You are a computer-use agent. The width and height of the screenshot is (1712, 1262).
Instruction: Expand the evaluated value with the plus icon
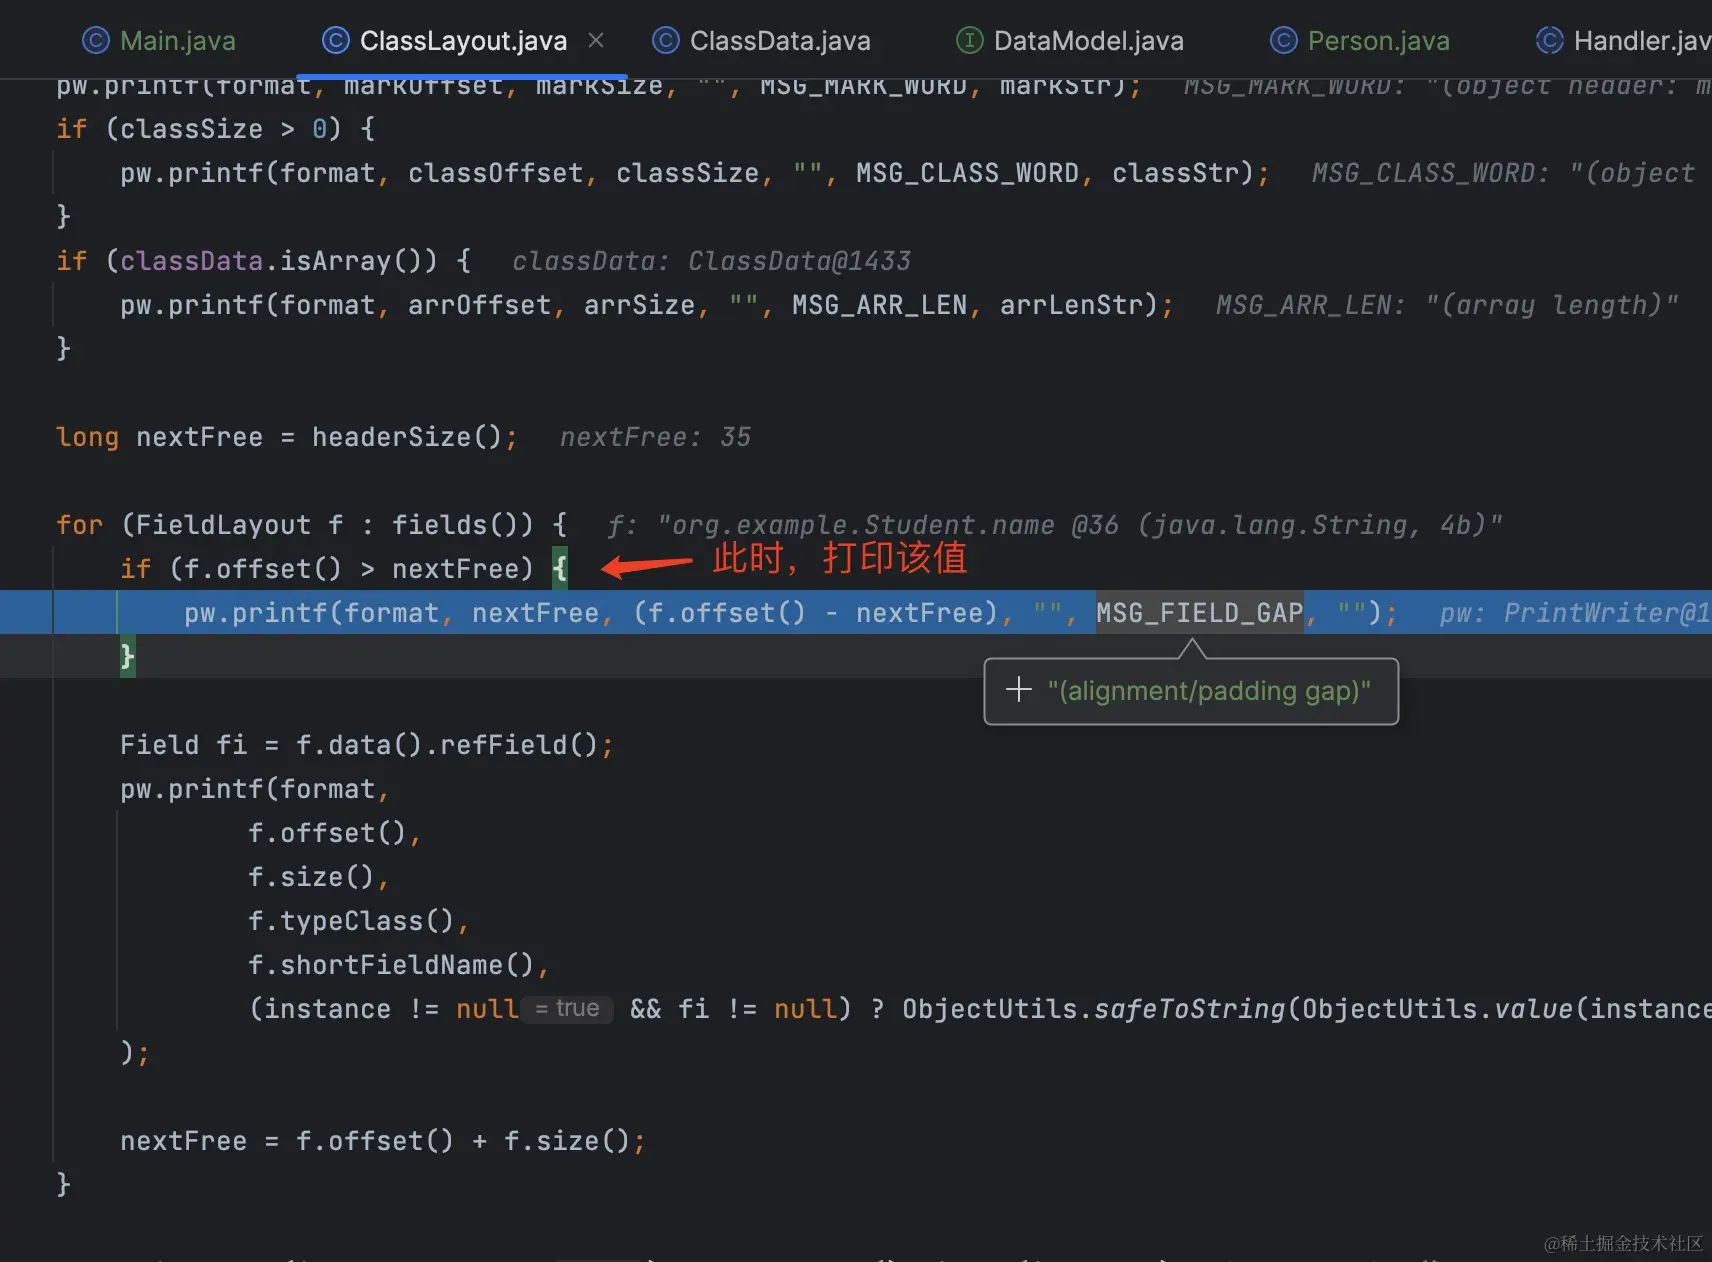pyautogui.click(x=1018, y=689)
